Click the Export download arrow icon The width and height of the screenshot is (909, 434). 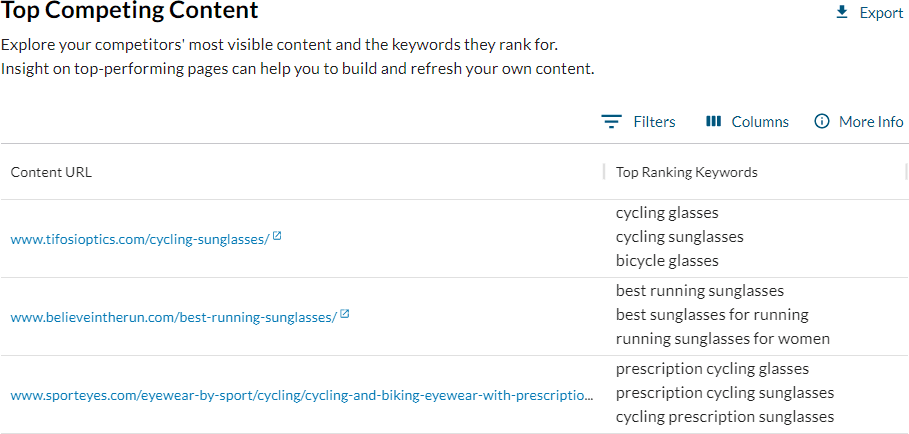pyautogui.click(x=842, y=12)
